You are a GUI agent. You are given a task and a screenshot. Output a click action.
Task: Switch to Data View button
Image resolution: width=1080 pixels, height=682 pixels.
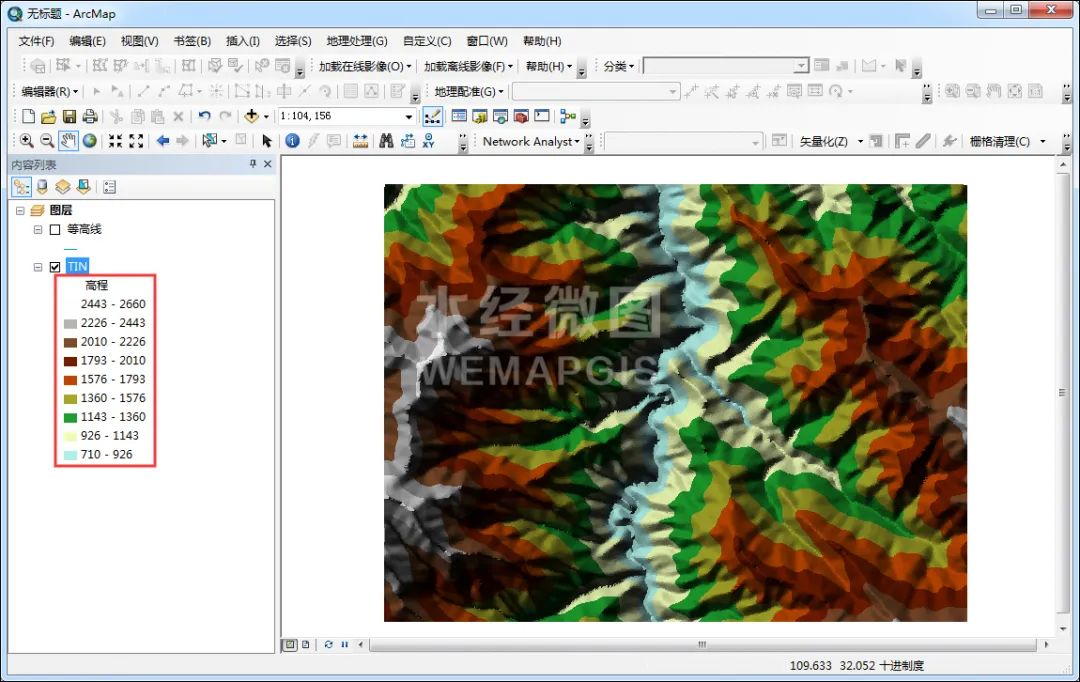(290, 645)
